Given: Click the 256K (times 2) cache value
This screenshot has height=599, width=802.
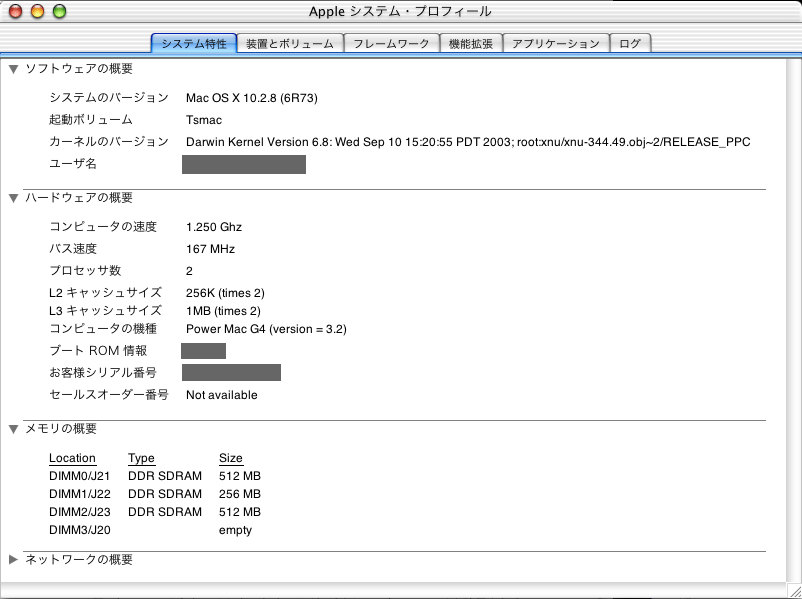Looking at the screenshot, I should pyautogui.click(x=225, y=293).
